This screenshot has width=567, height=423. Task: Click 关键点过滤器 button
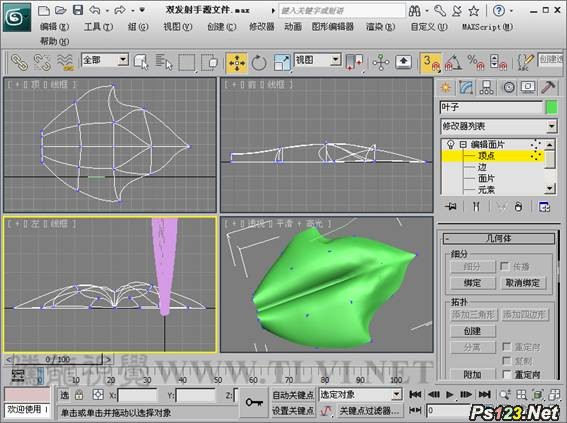tap(369, 411)
